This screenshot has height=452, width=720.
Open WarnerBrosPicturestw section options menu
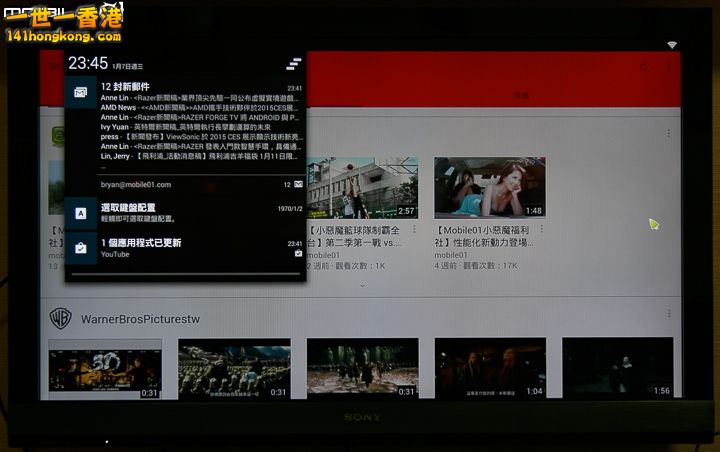[x=667, y=314]
